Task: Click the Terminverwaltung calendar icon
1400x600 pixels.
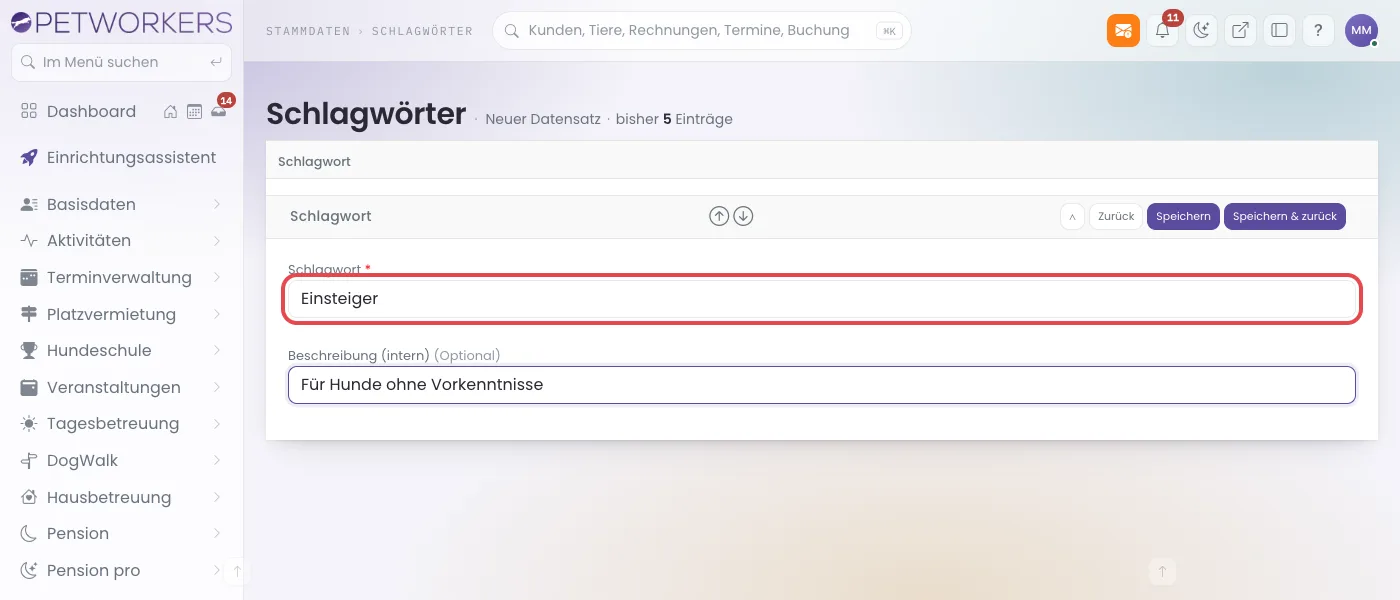Action: click(29, 277)
